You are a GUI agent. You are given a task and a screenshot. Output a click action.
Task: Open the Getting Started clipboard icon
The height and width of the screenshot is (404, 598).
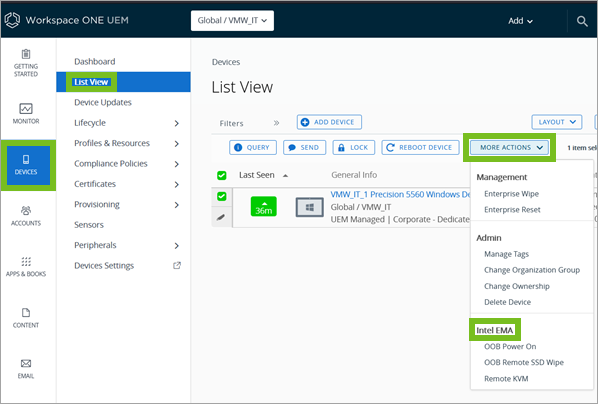(26, 54)
